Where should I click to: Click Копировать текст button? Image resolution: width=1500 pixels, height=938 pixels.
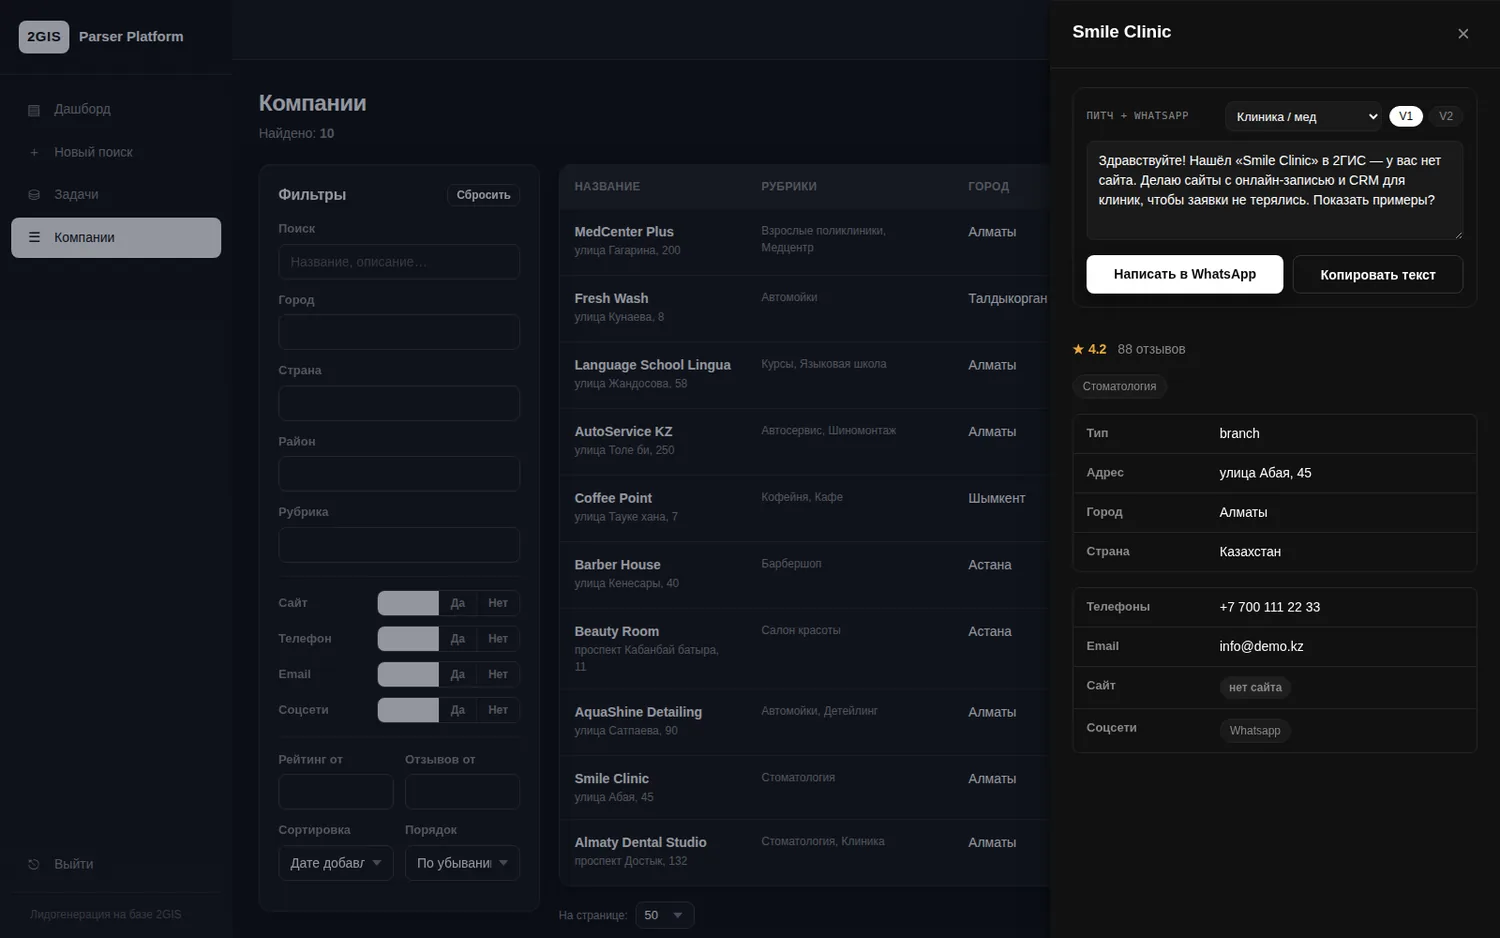coord(1378,275)
